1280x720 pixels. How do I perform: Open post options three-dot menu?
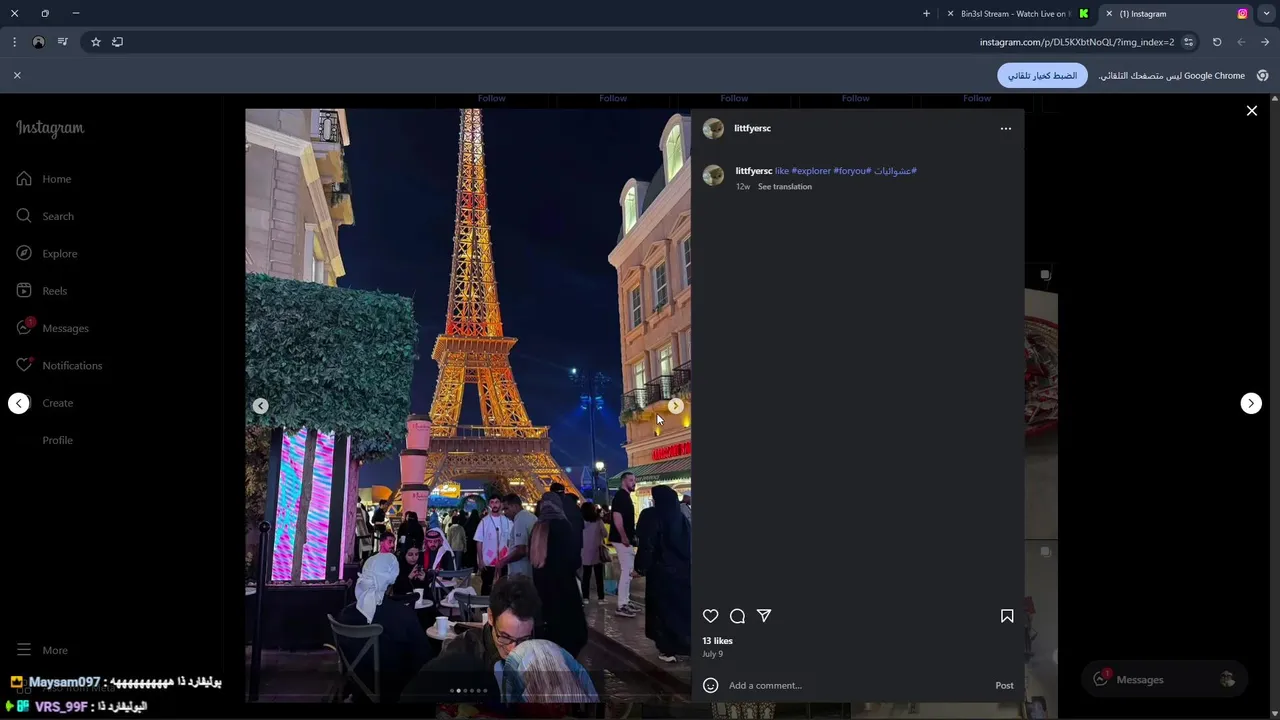(x=1006, y=128)
